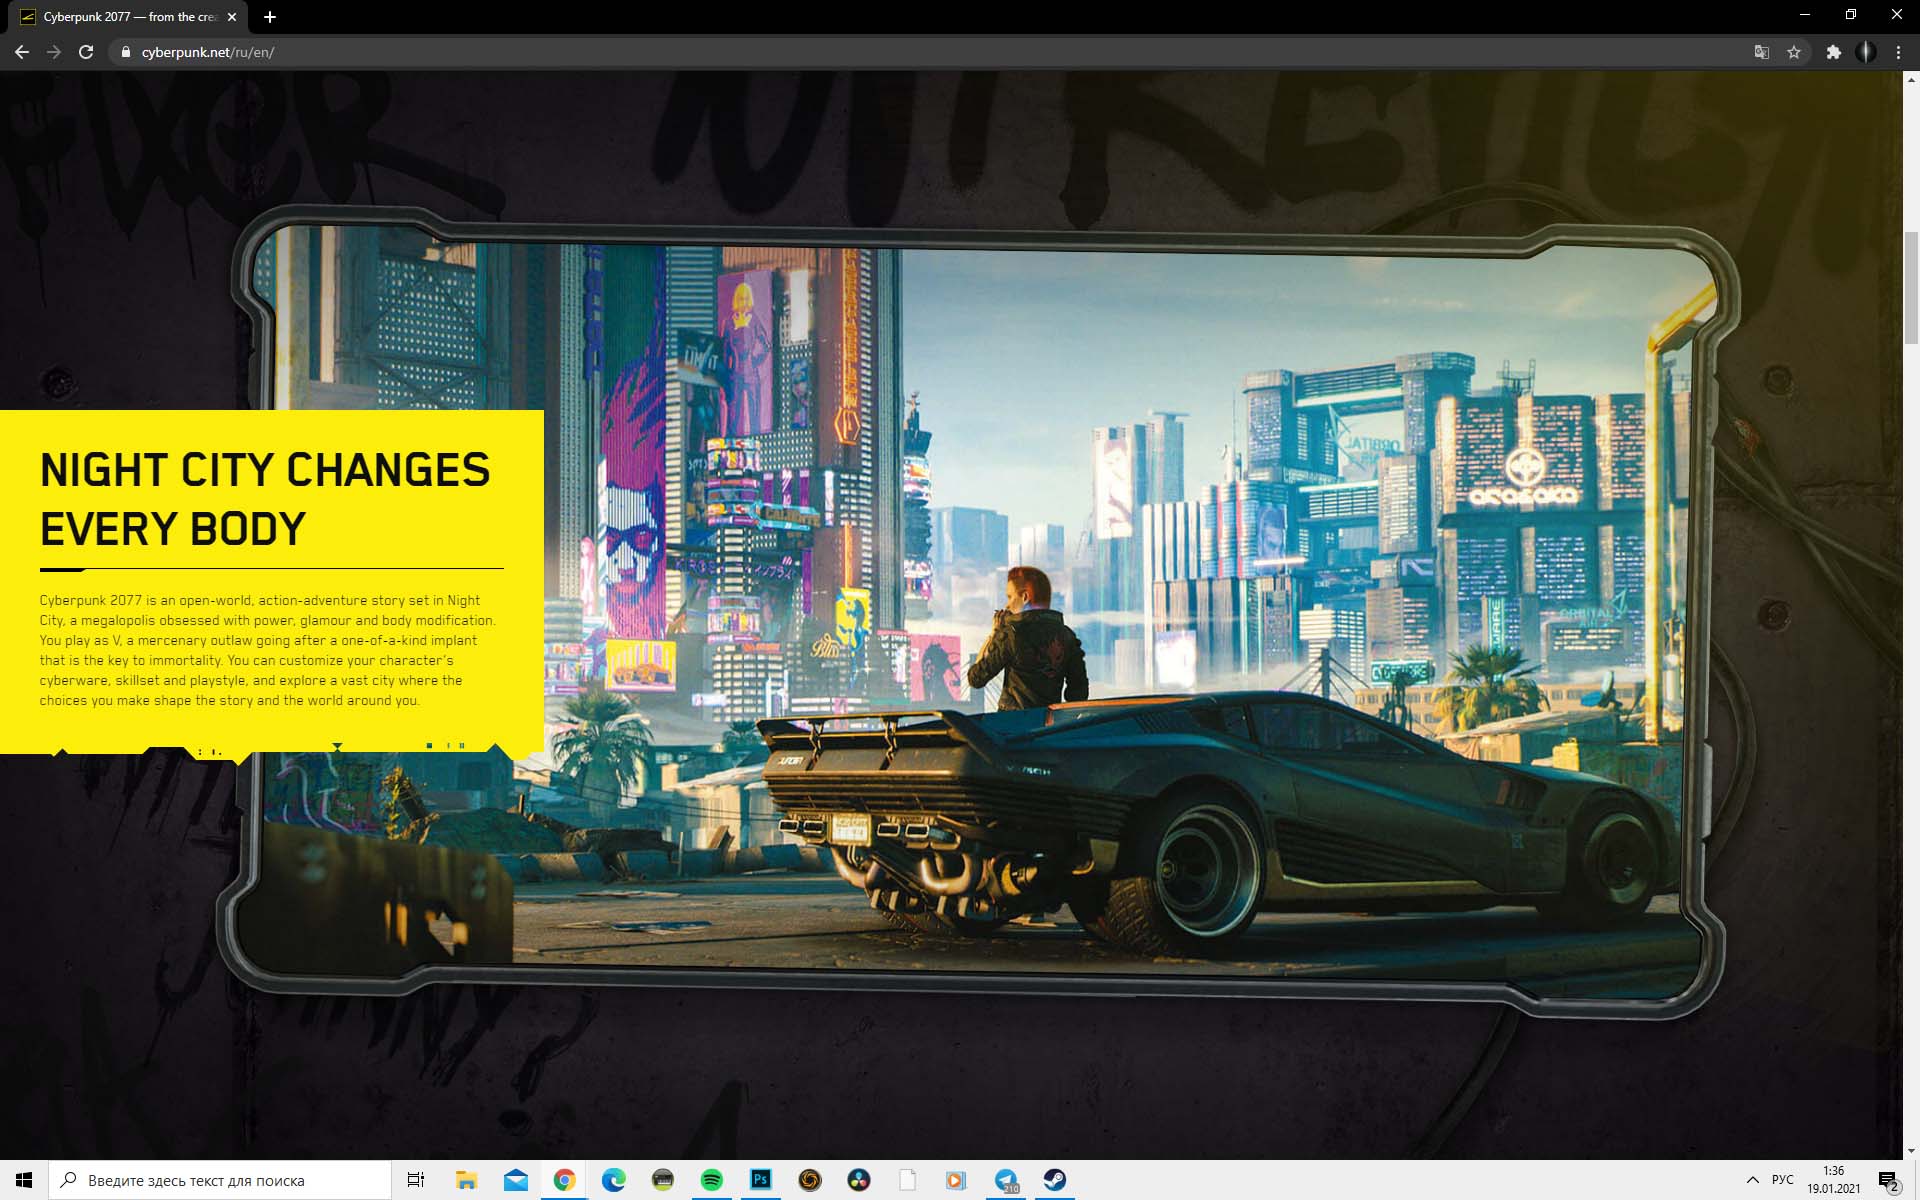The height and width of the screenshot is (1200, 1920).
Task: Click the translate page icon
Action: (1762, 52)
